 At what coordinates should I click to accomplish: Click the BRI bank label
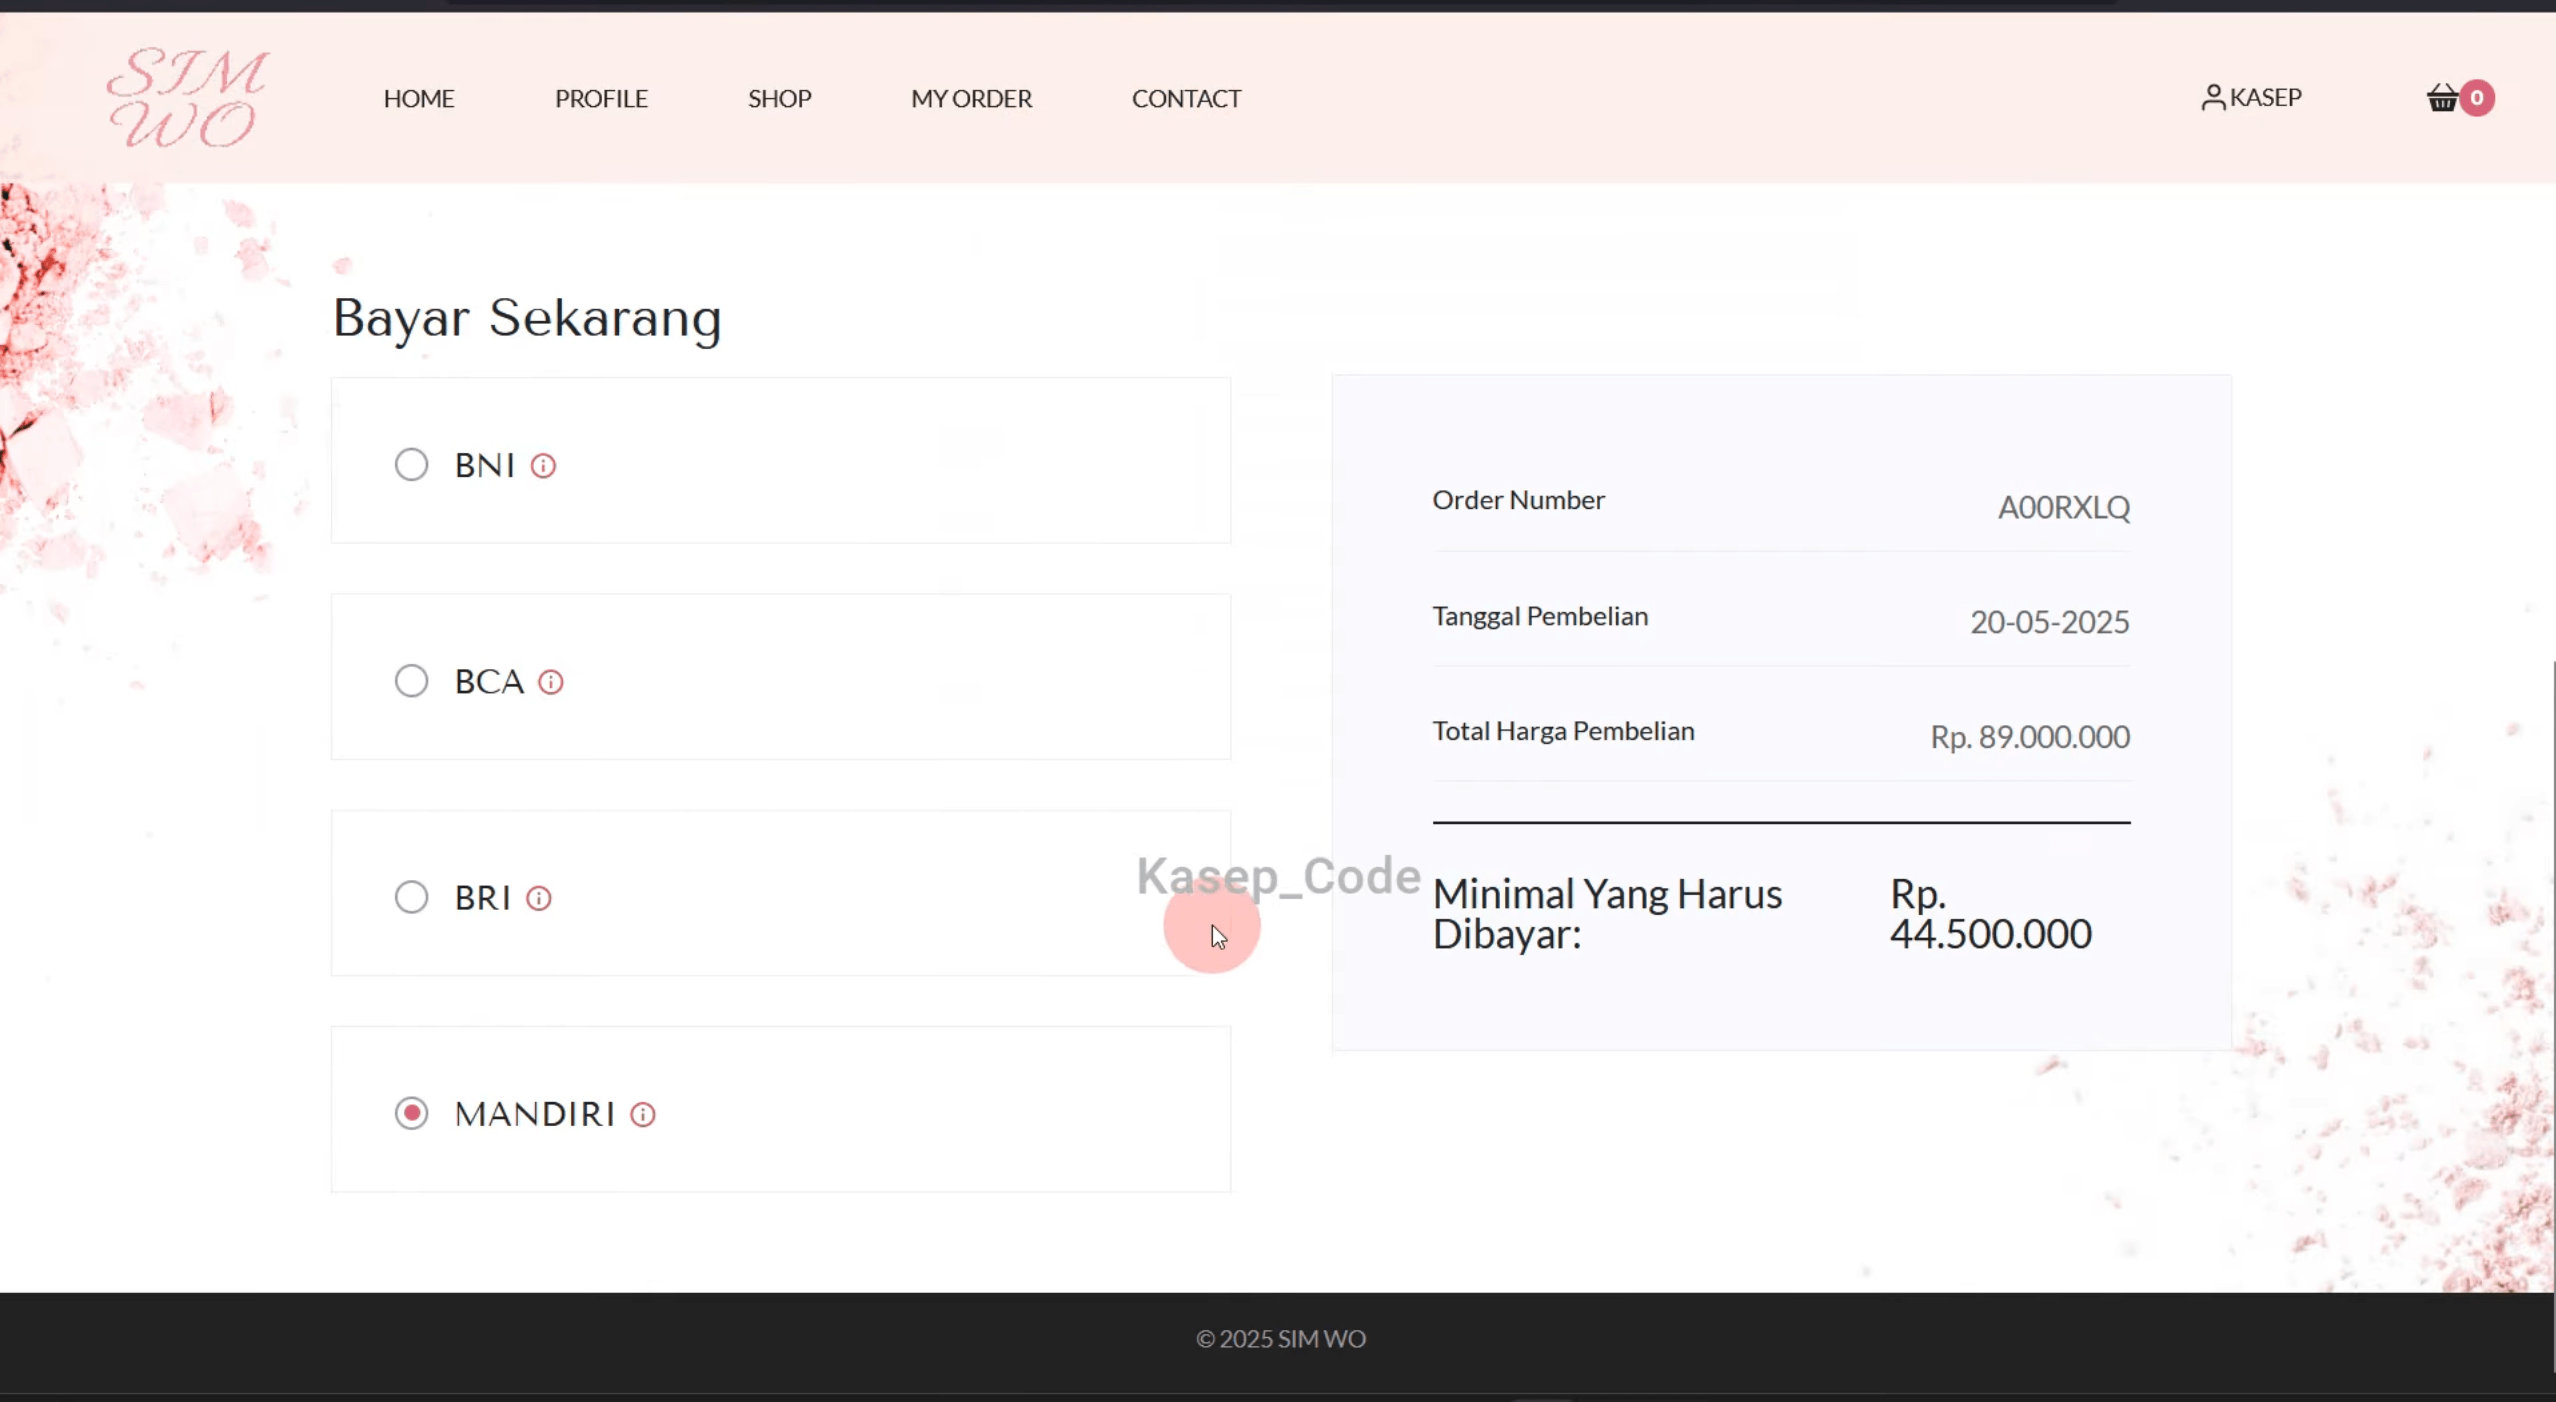point(483,898)
